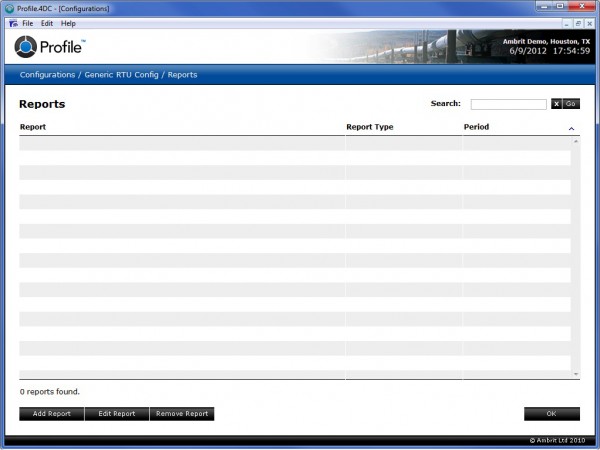Screen dimensions: 600x450
Task: Minimize the Profile.4DC main window
Action: [x=544, y=6]
